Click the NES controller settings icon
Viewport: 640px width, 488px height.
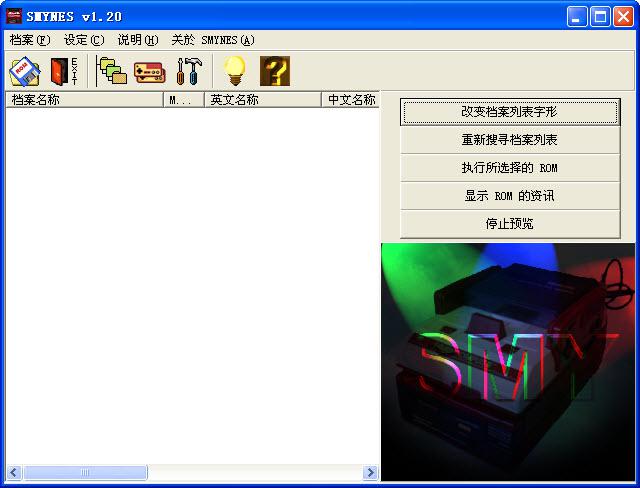tap(150, 71)
